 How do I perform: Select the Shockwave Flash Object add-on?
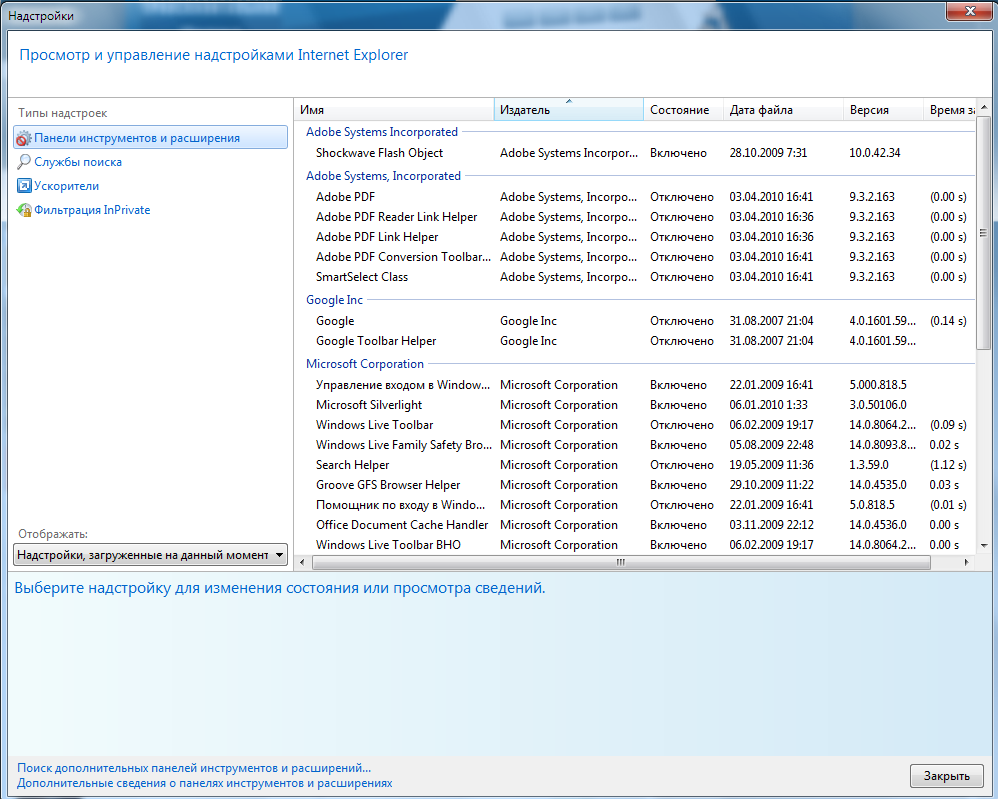click(x=635, y=153)
